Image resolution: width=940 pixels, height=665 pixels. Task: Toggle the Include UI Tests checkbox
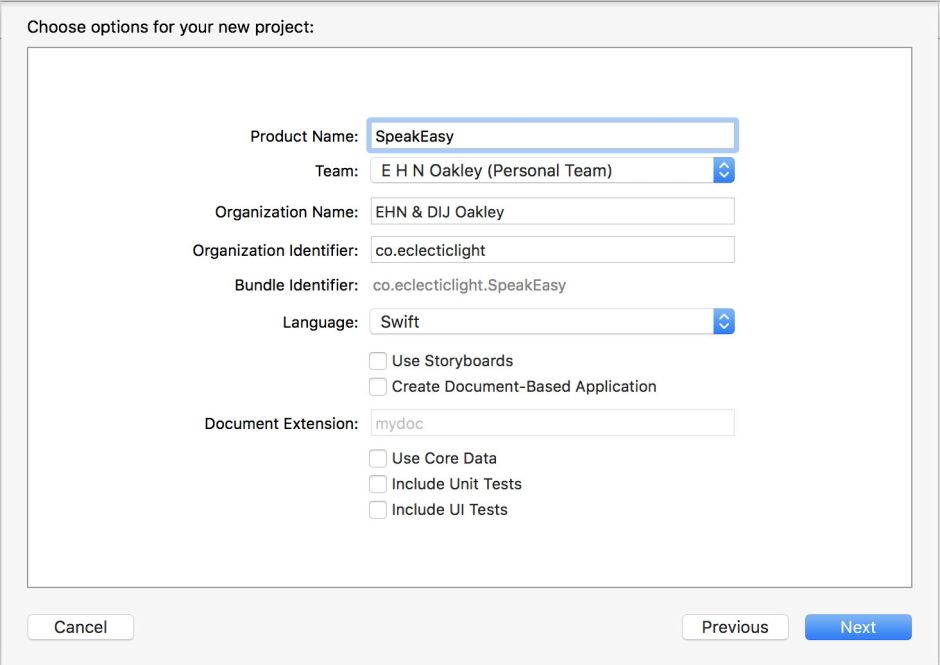[378, 510]
